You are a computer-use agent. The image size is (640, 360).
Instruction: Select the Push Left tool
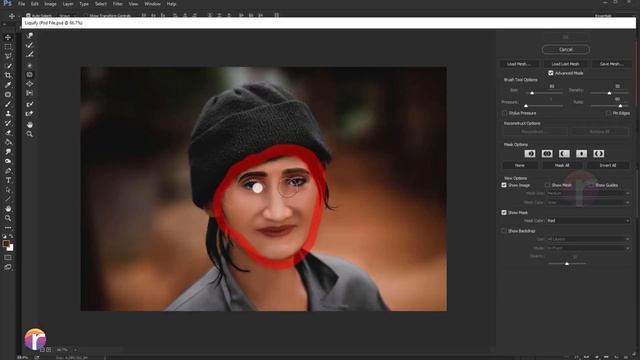tap(30, 93)
